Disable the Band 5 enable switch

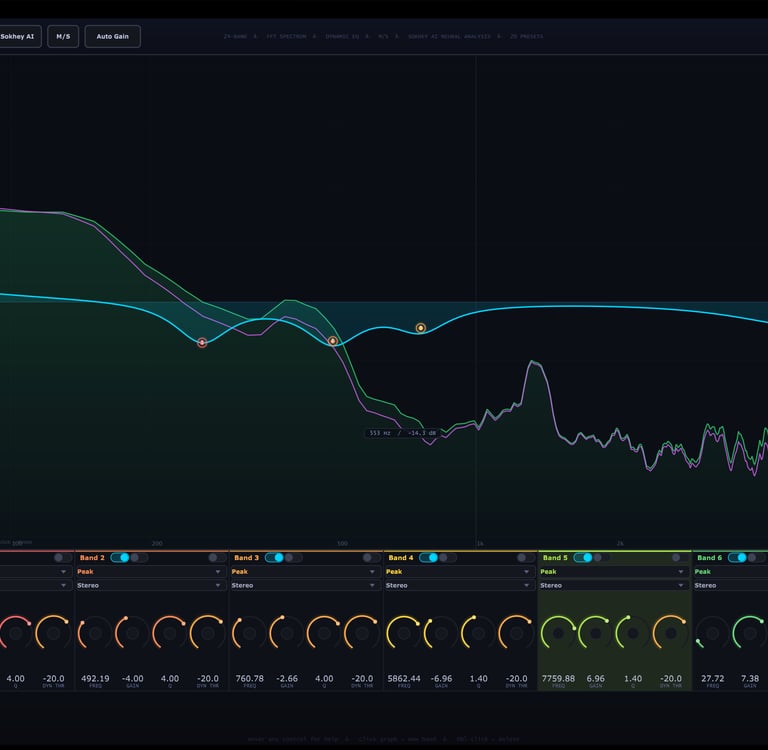tap(583, 557)
